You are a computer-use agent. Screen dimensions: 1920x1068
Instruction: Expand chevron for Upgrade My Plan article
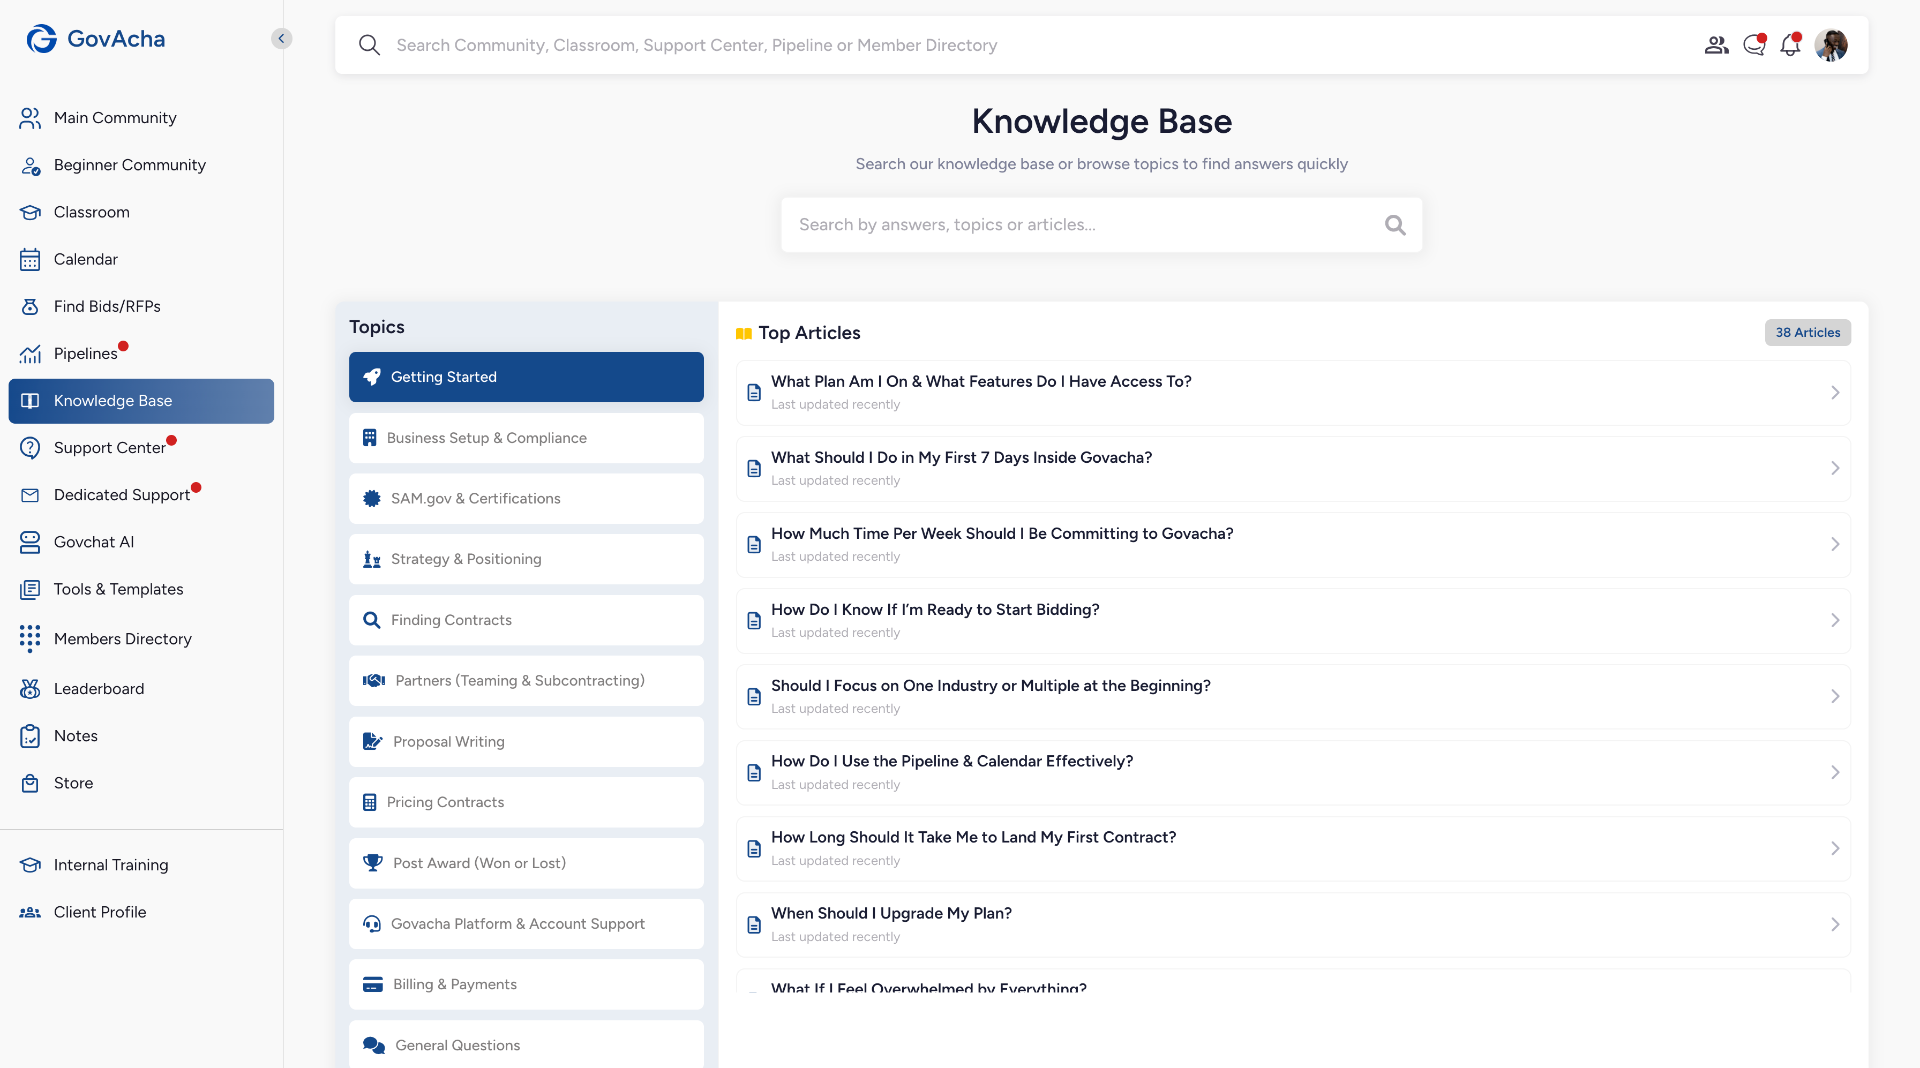pyautogui.click(x=1835, y=925)
